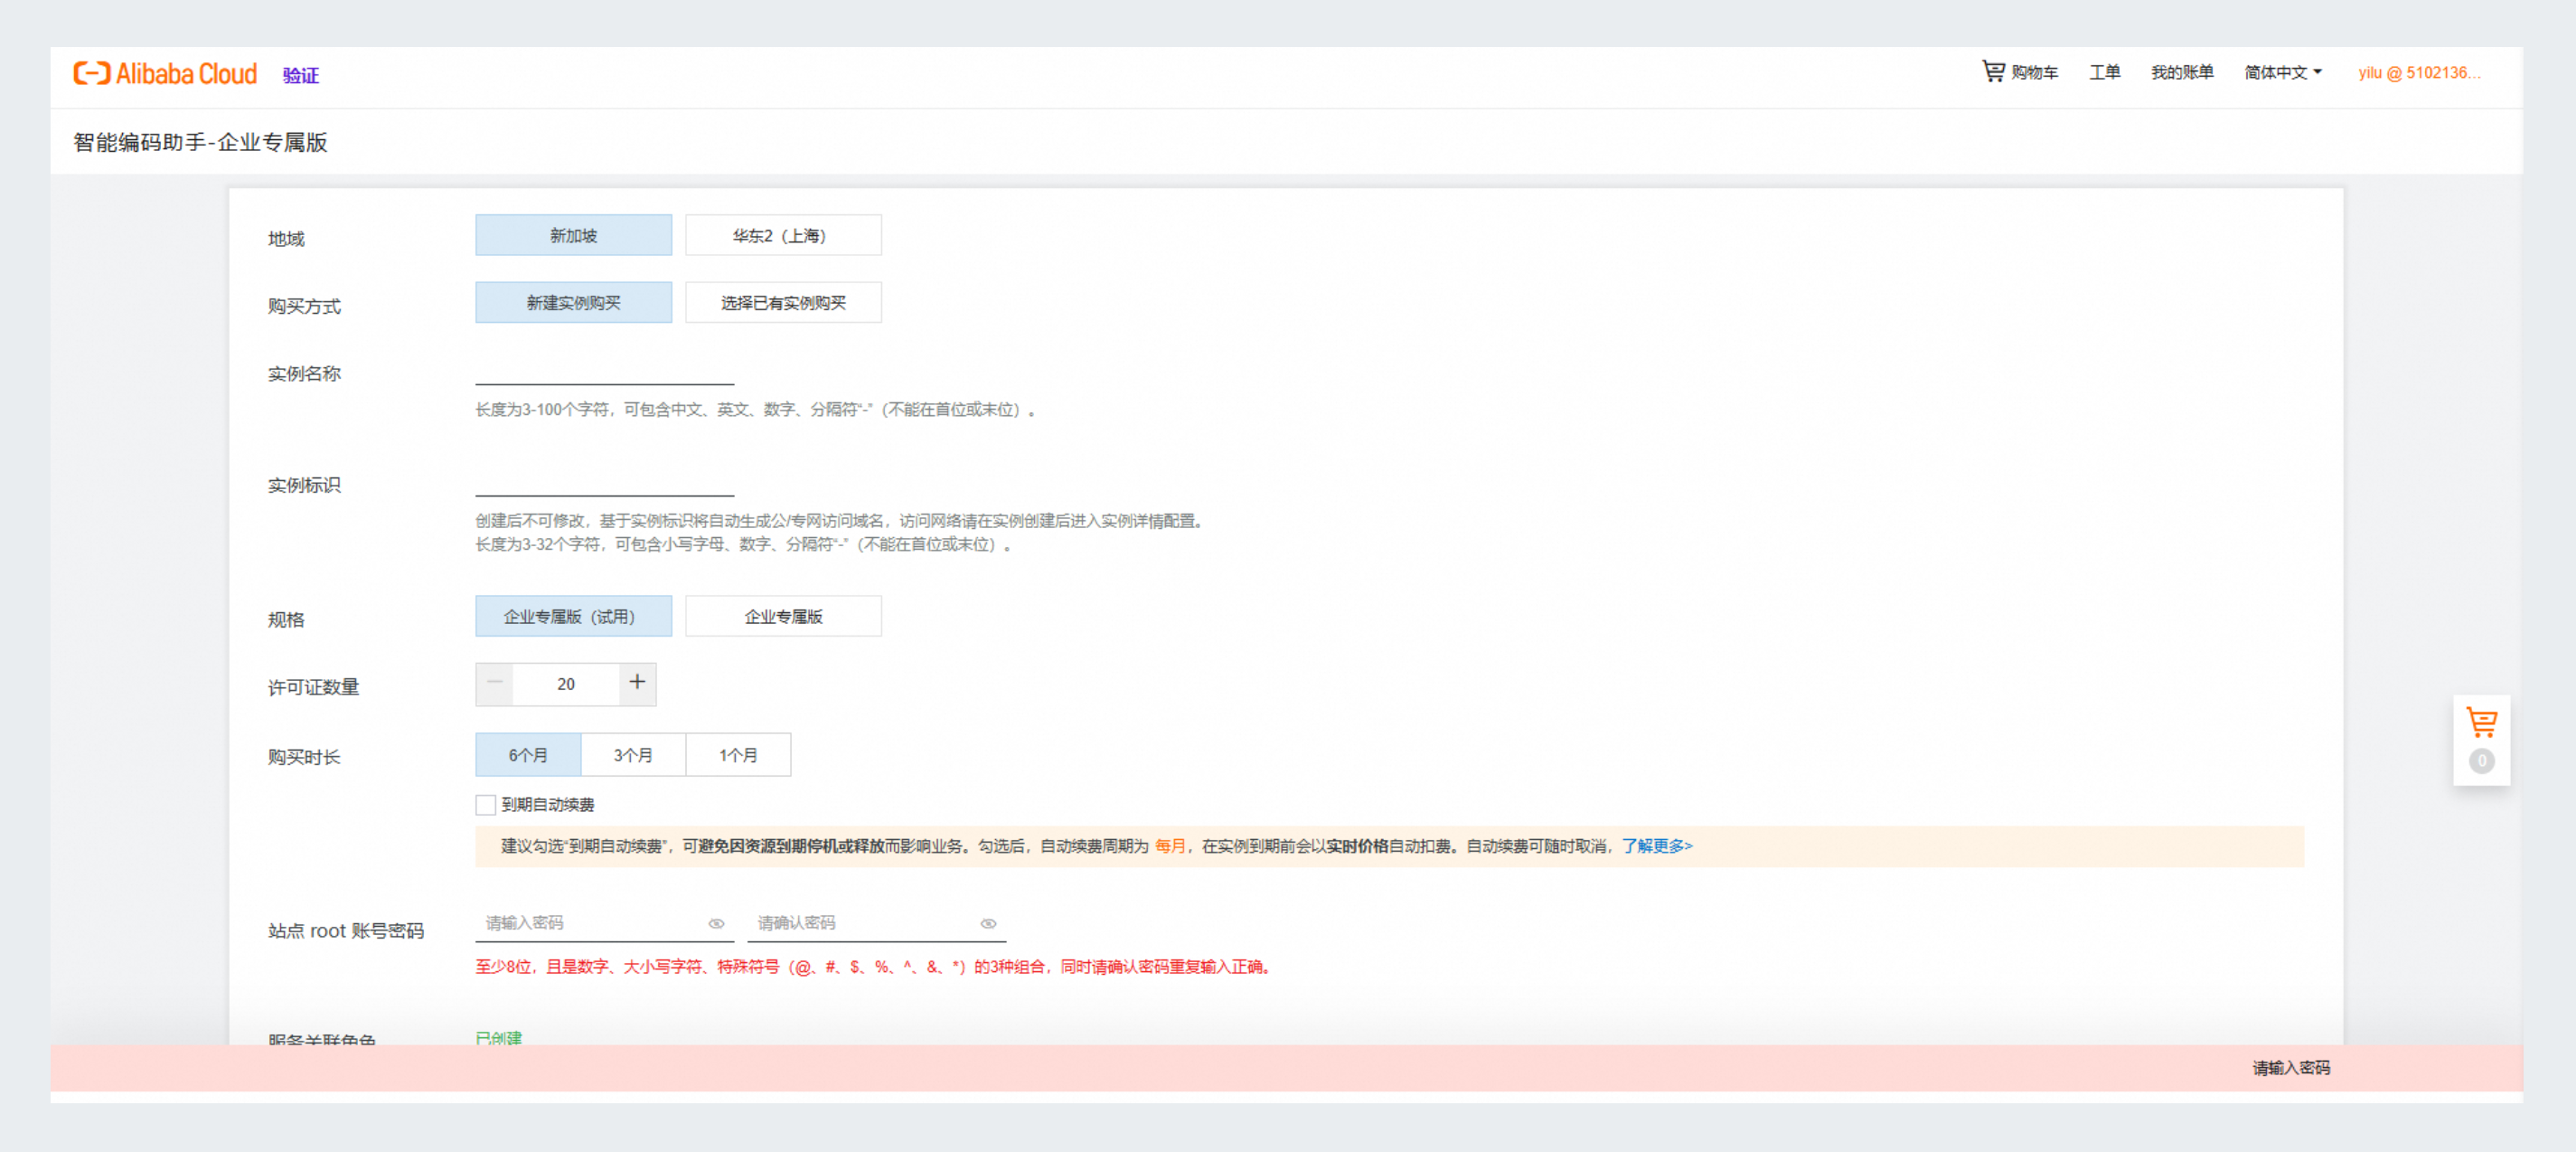The width and height of the screenshot is (2576, 1152).
Task: Open the shopping cart in header
Action: pos(2019,72)
